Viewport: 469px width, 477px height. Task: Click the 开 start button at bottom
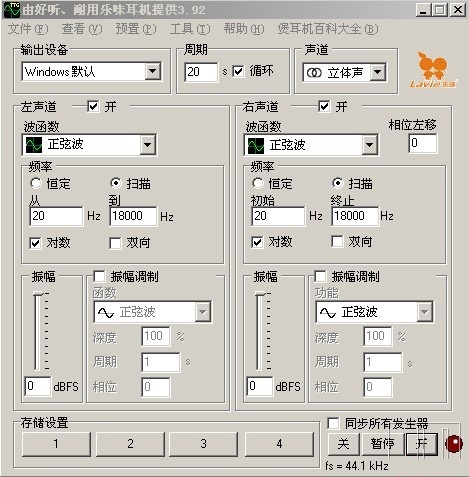(x=422, y=444)
